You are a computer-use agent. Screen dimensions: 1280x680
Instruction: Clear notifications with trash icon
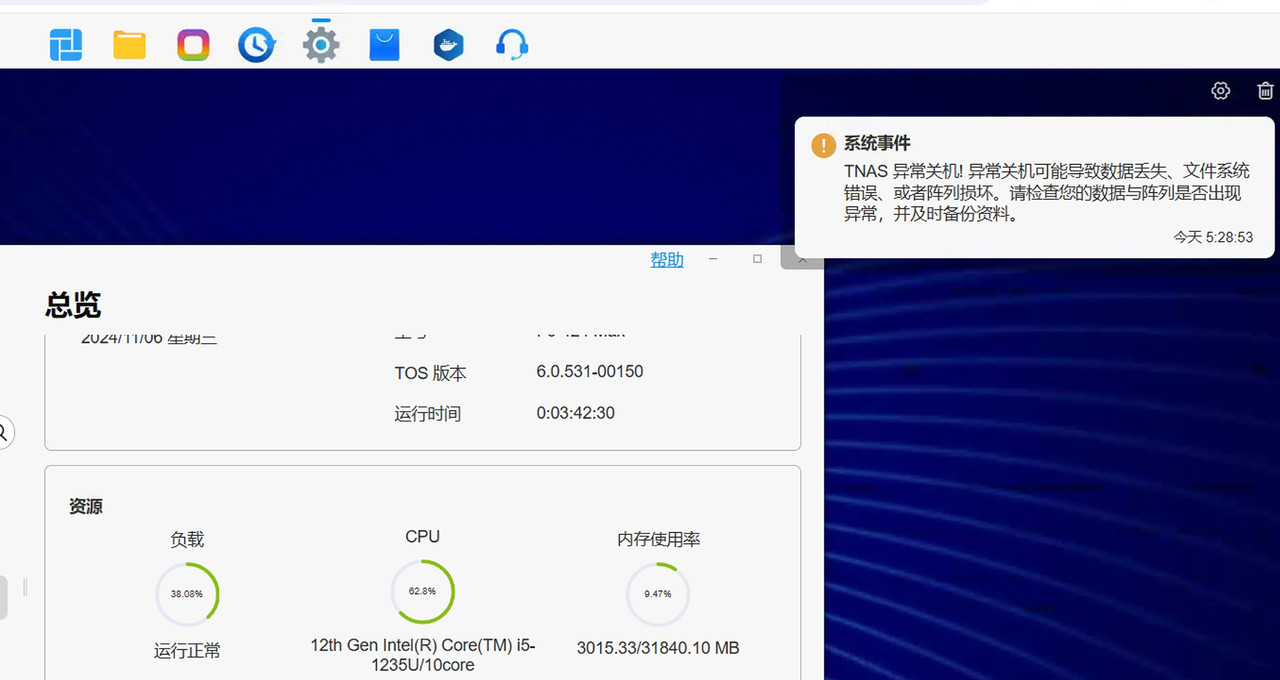tap(1265, 91)
